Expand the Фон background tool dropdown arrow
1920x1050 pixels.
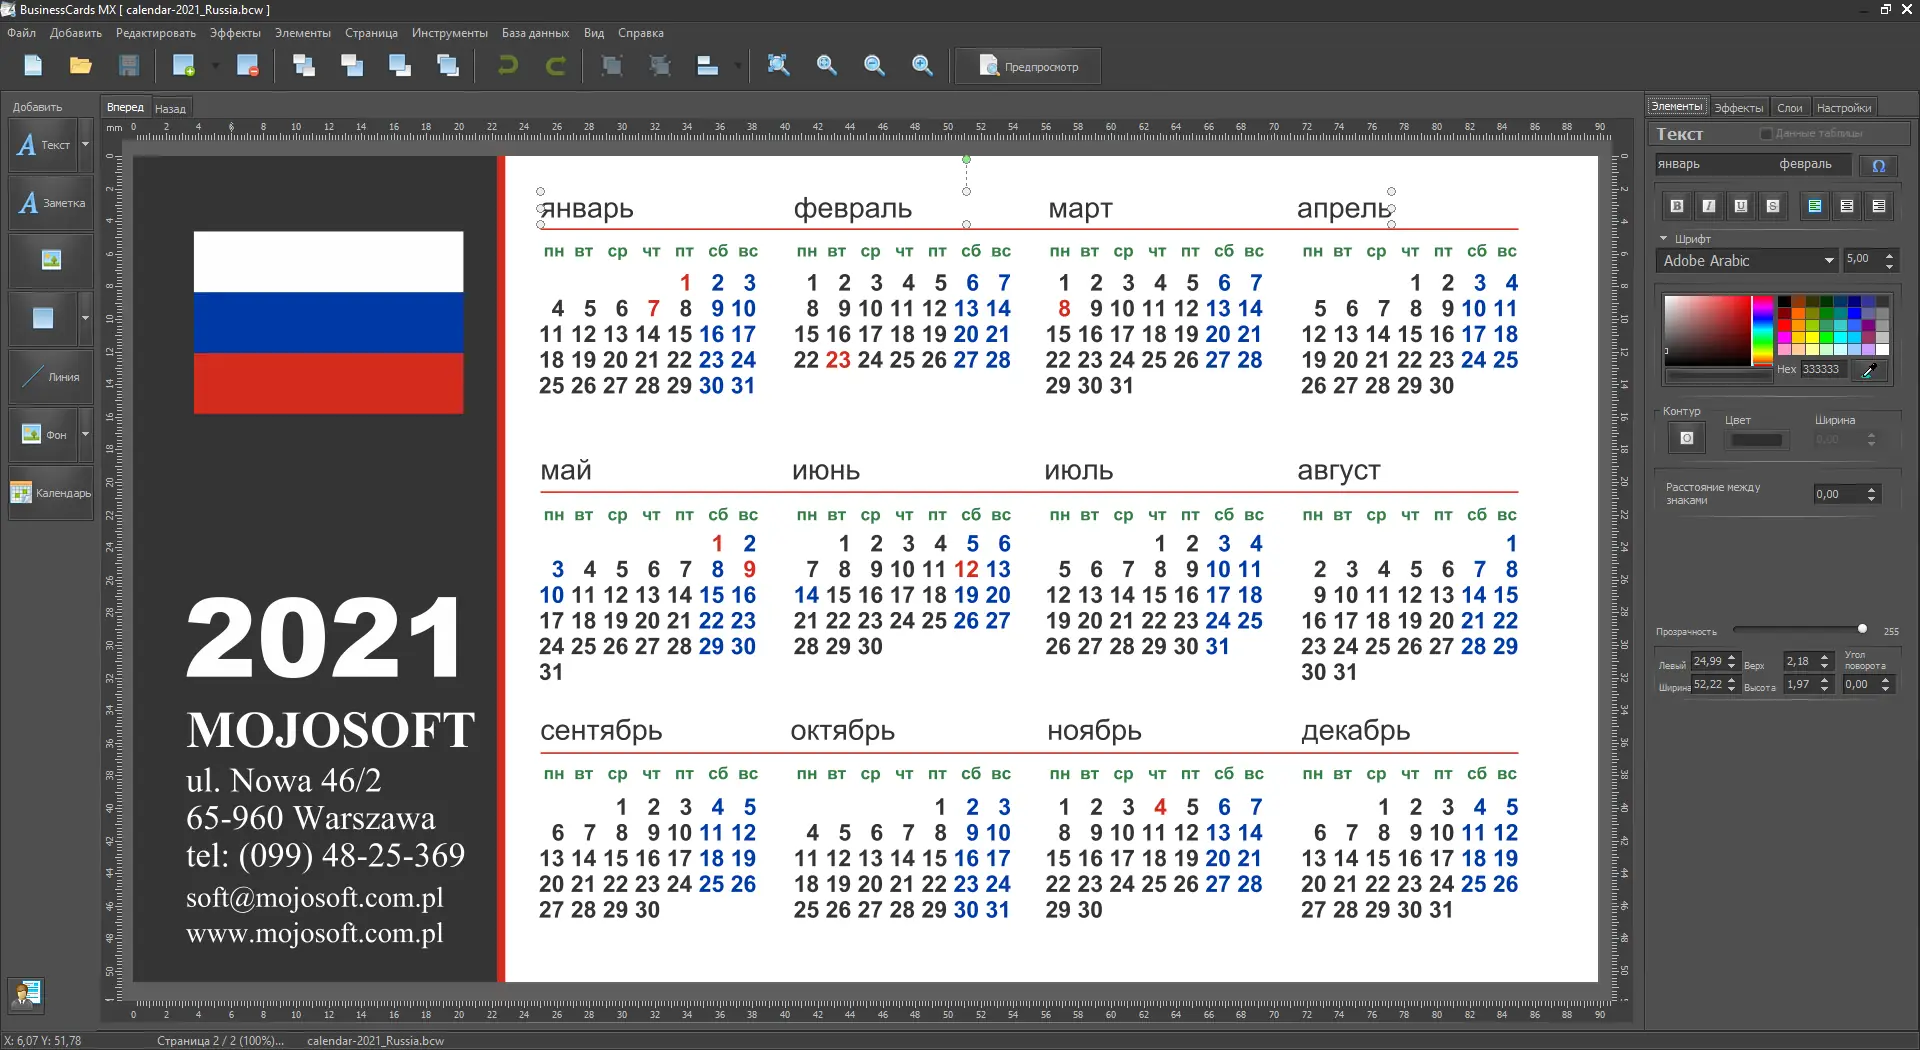(85, 435)
